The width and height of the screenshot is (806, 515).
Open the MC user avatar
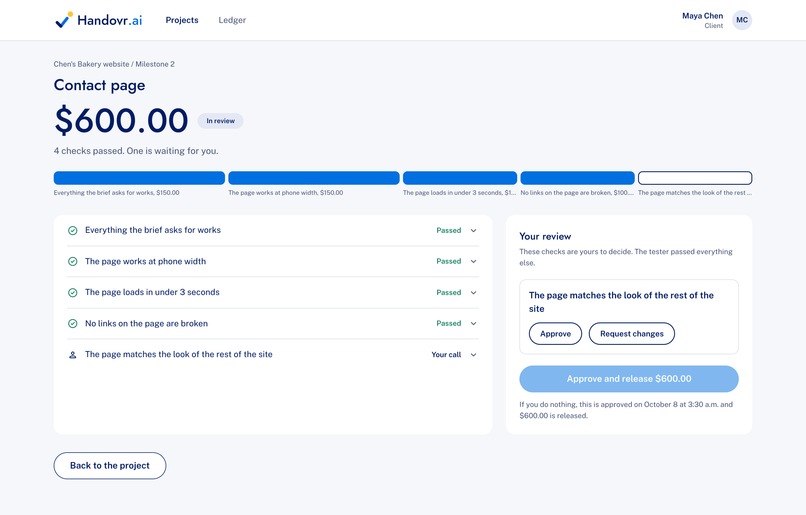point(742,20)
